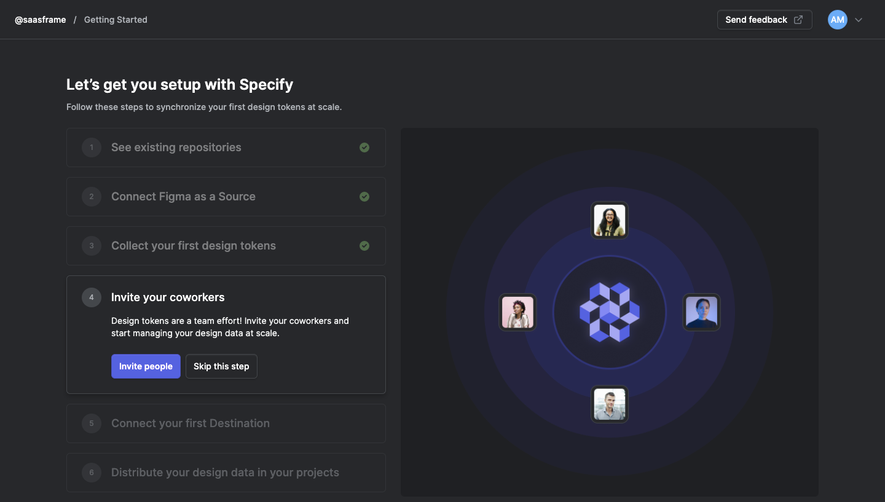Viewport: 885px width, 502px height.
Task: Select Getting Started breadcrumb
Action: pos(116,20)
